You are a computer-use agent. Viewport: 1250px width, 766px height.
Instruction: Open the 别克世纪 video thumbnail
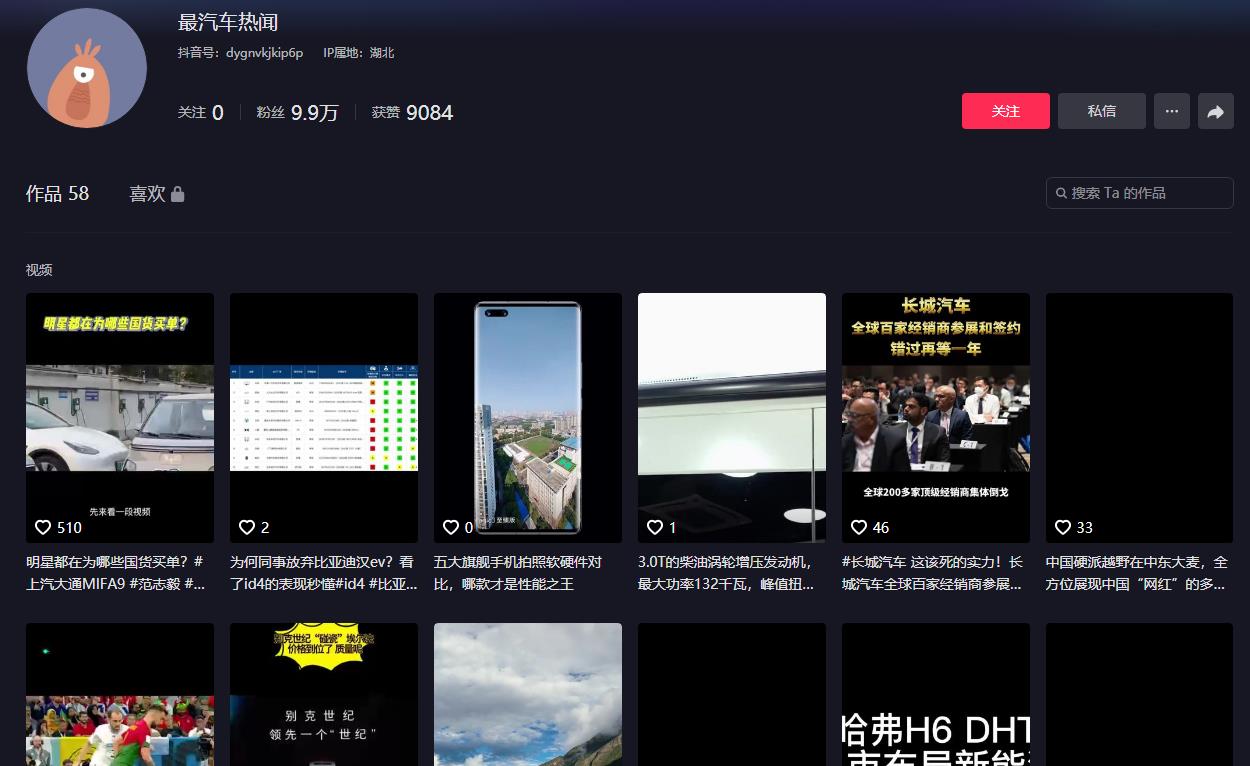tap(324, 695)
